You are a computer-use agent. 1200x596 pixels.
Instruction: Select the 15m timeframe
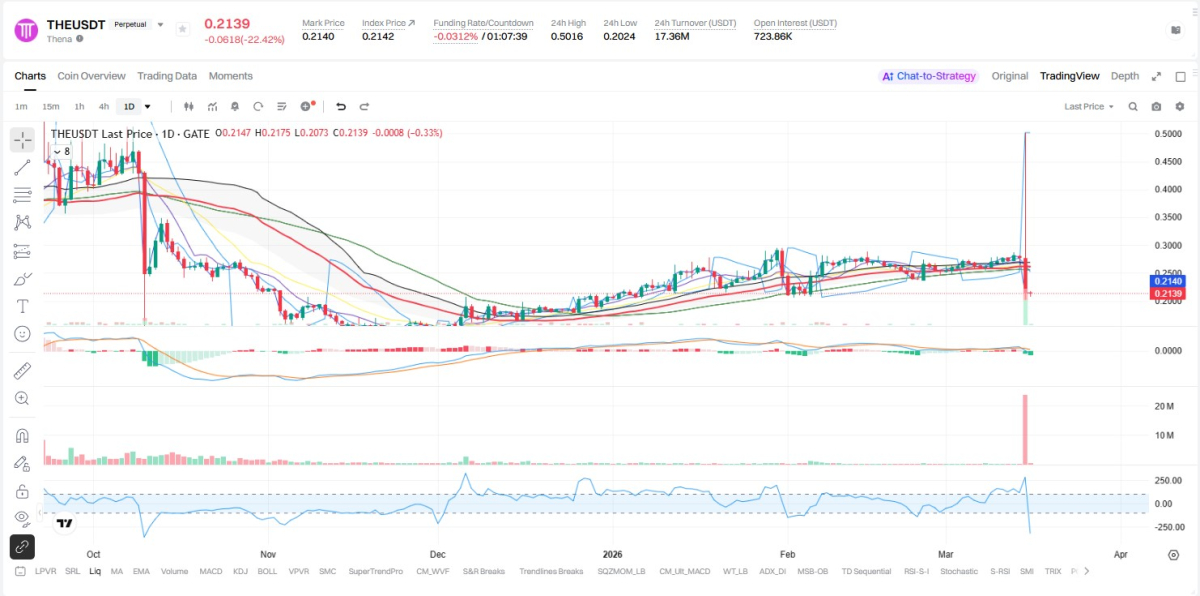[50, 106]
